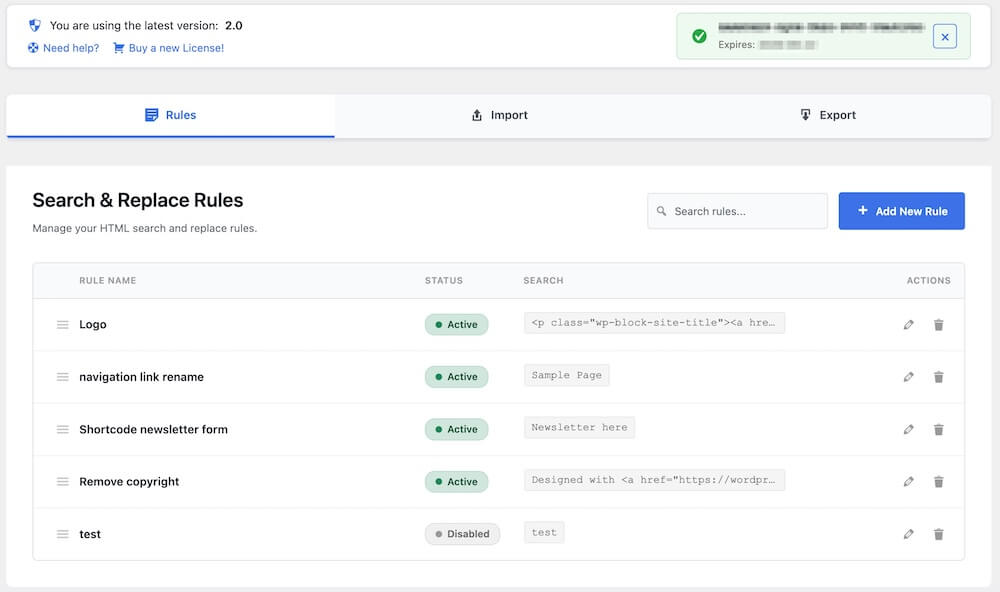Viewport: 1000px width, 592px height.
Task: Delete the Shortcode newsletter form rule
Action: coord(938,429)
